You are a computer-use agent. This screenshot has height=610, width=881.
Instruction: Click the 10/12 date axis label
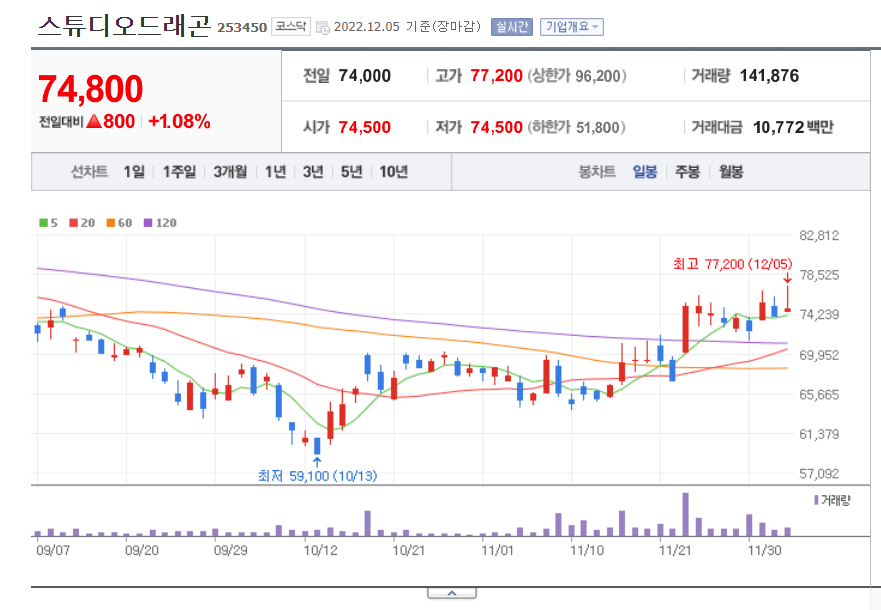[x=320, y=550]
